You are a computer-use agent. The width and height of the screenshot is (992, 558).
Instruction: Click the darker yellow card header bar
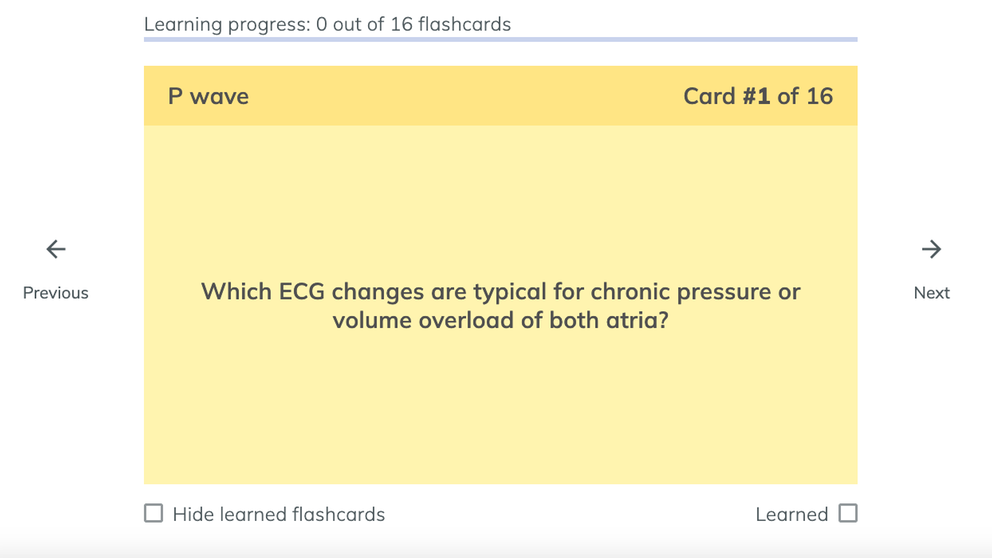pyautogui.click(x=500, y=96)
